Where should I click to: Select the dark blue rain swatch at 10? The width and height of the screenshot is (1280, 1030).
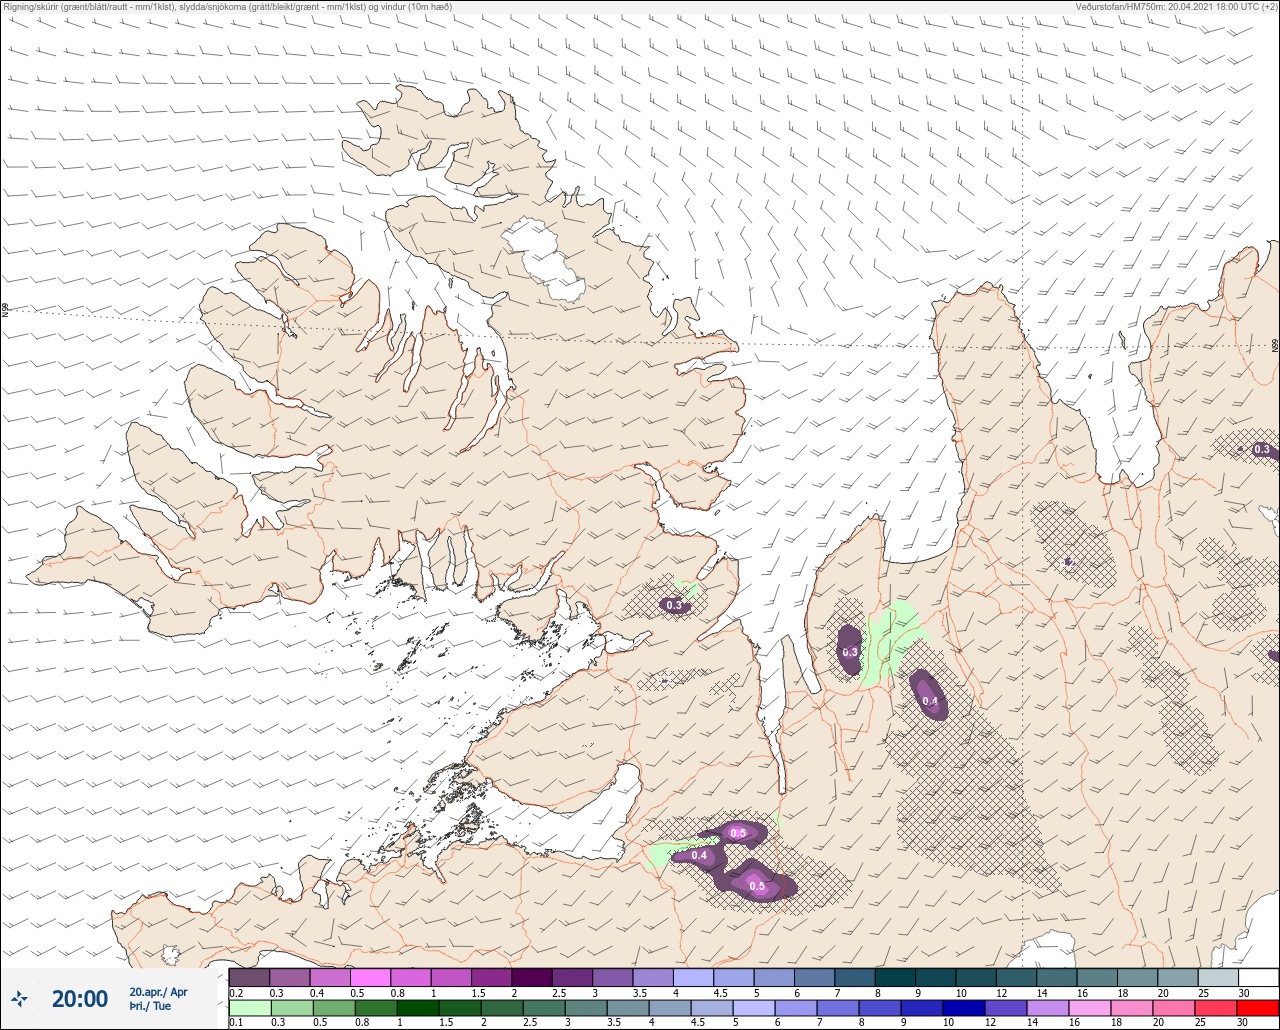point(964,1009)
